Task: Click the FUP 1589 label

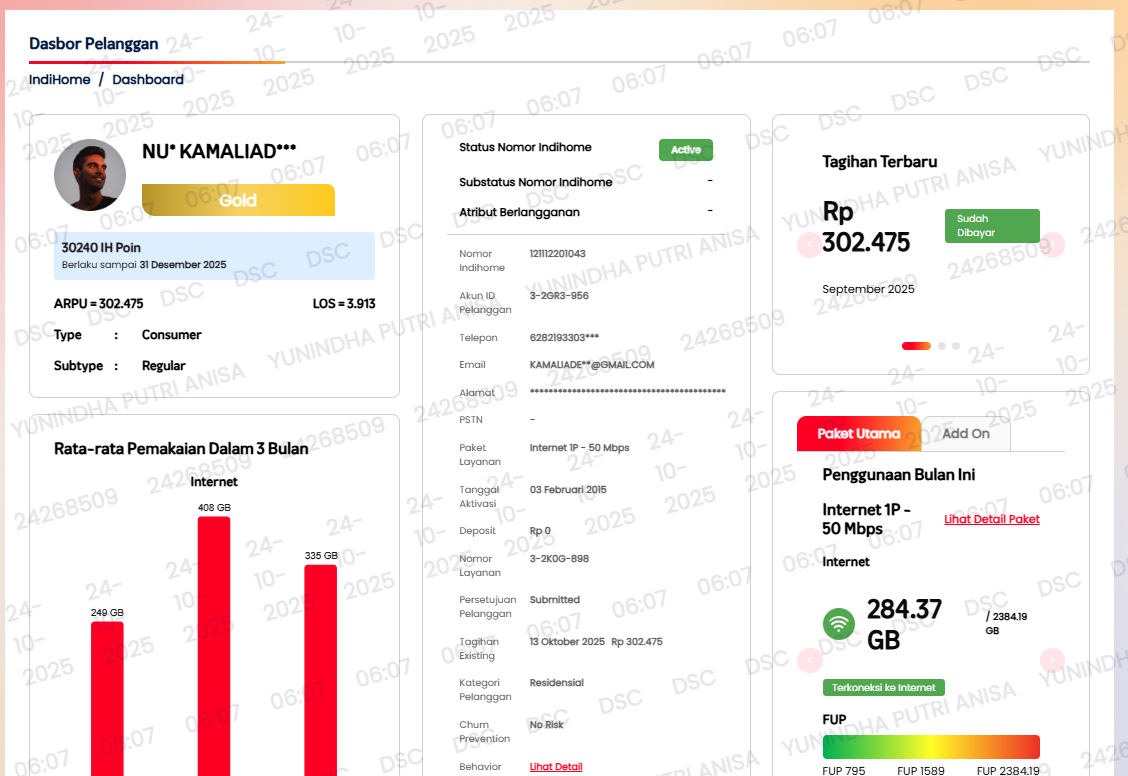Action: (x=921, y=770)
